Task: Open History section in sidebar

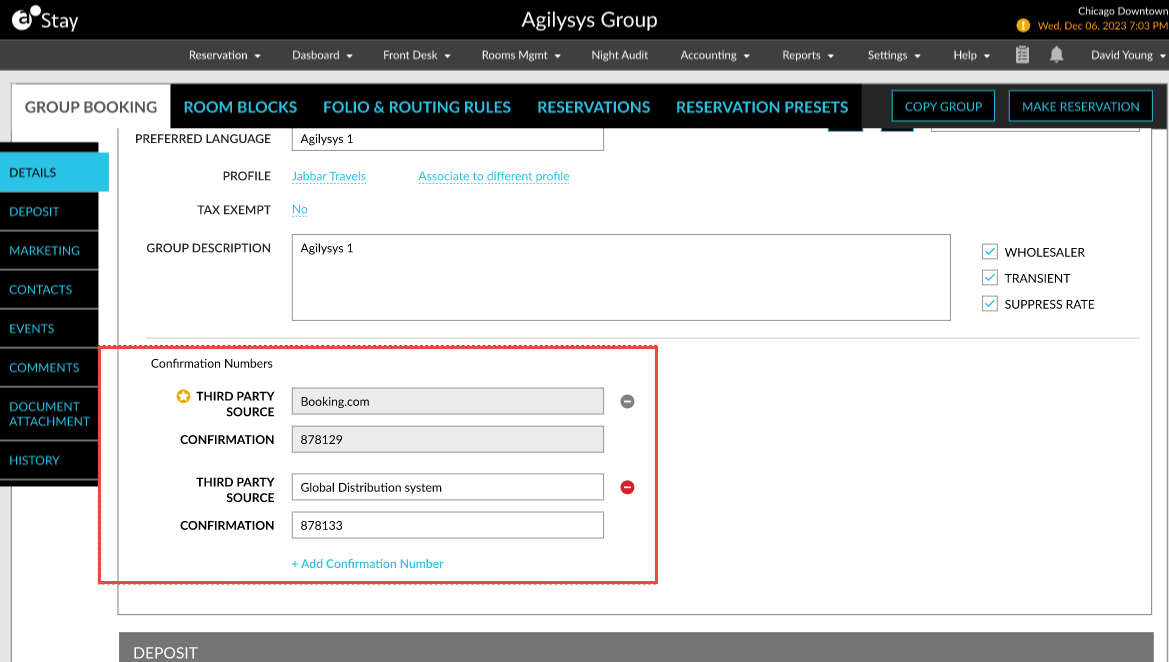Action: click(x=49, y=461)
